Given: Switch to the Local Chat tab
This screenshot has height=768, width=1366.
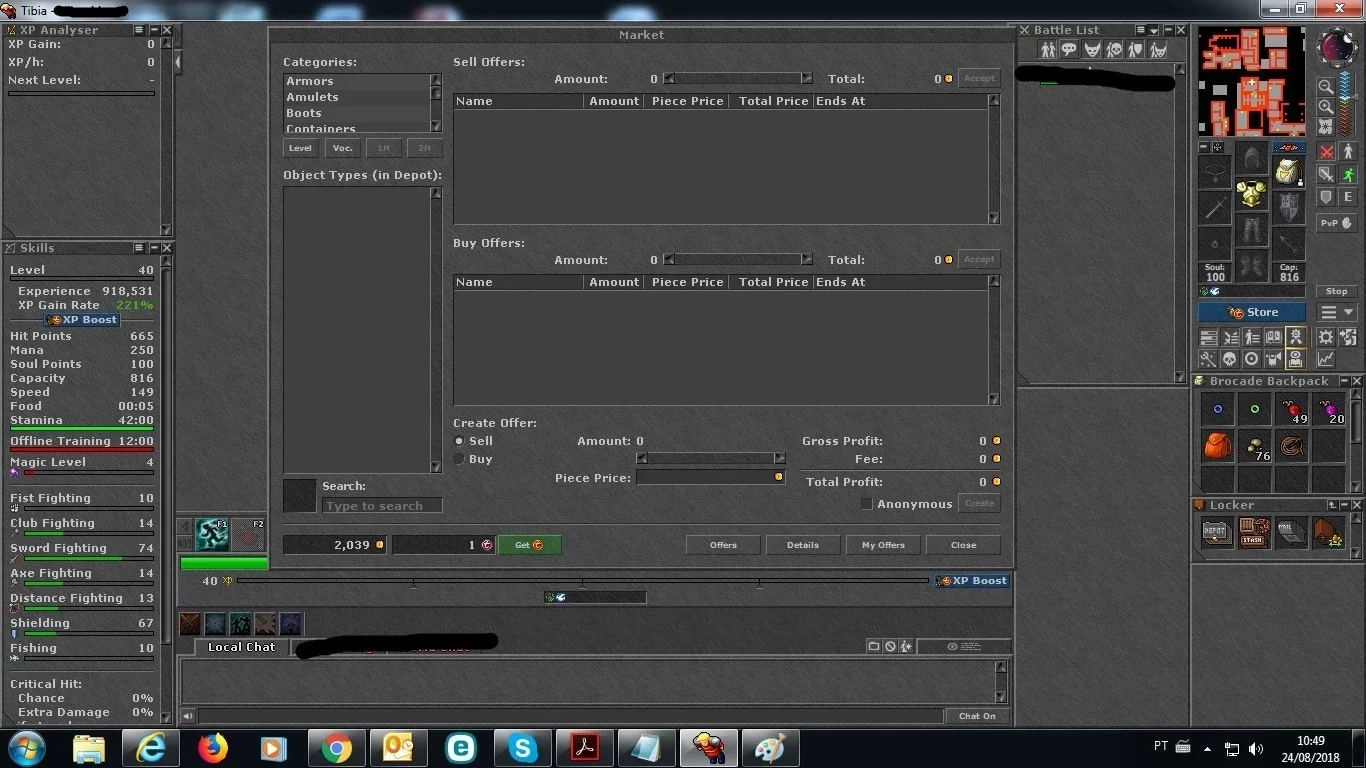Looking at the screenshot, I should click(x=241, y=647).
